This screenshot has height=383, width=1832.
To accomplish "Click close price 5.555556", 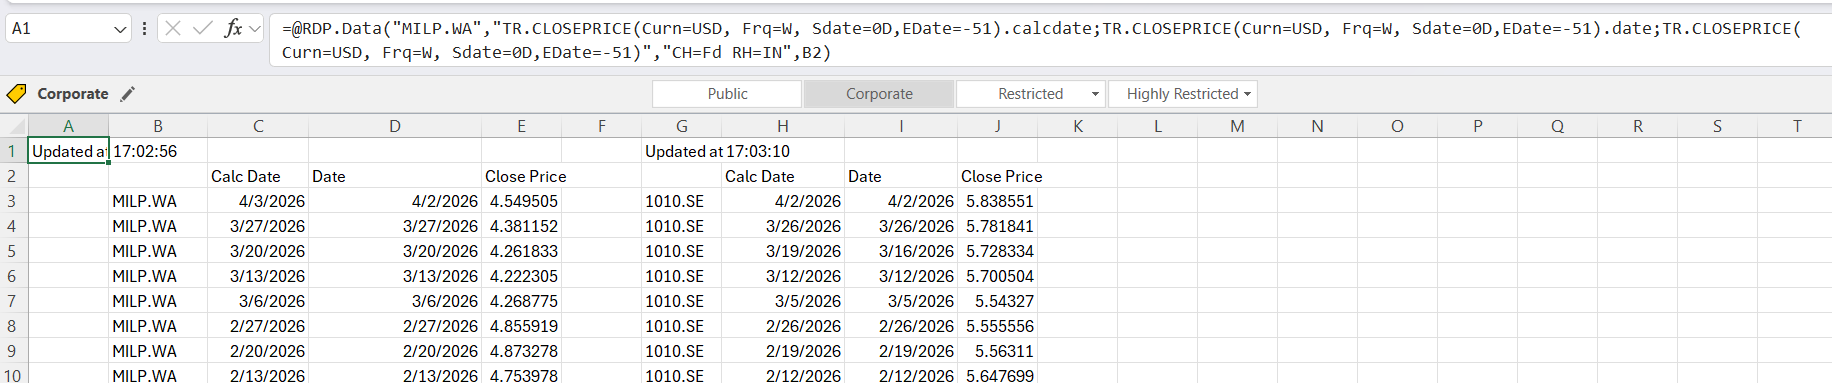I will tap(997, 326).
